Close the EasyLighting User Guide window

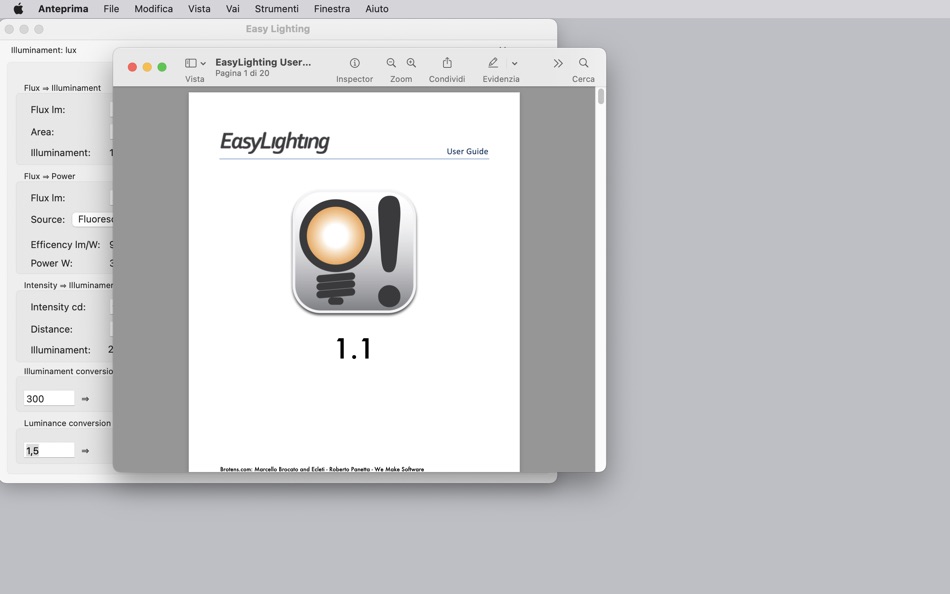(x=132, y=67)
